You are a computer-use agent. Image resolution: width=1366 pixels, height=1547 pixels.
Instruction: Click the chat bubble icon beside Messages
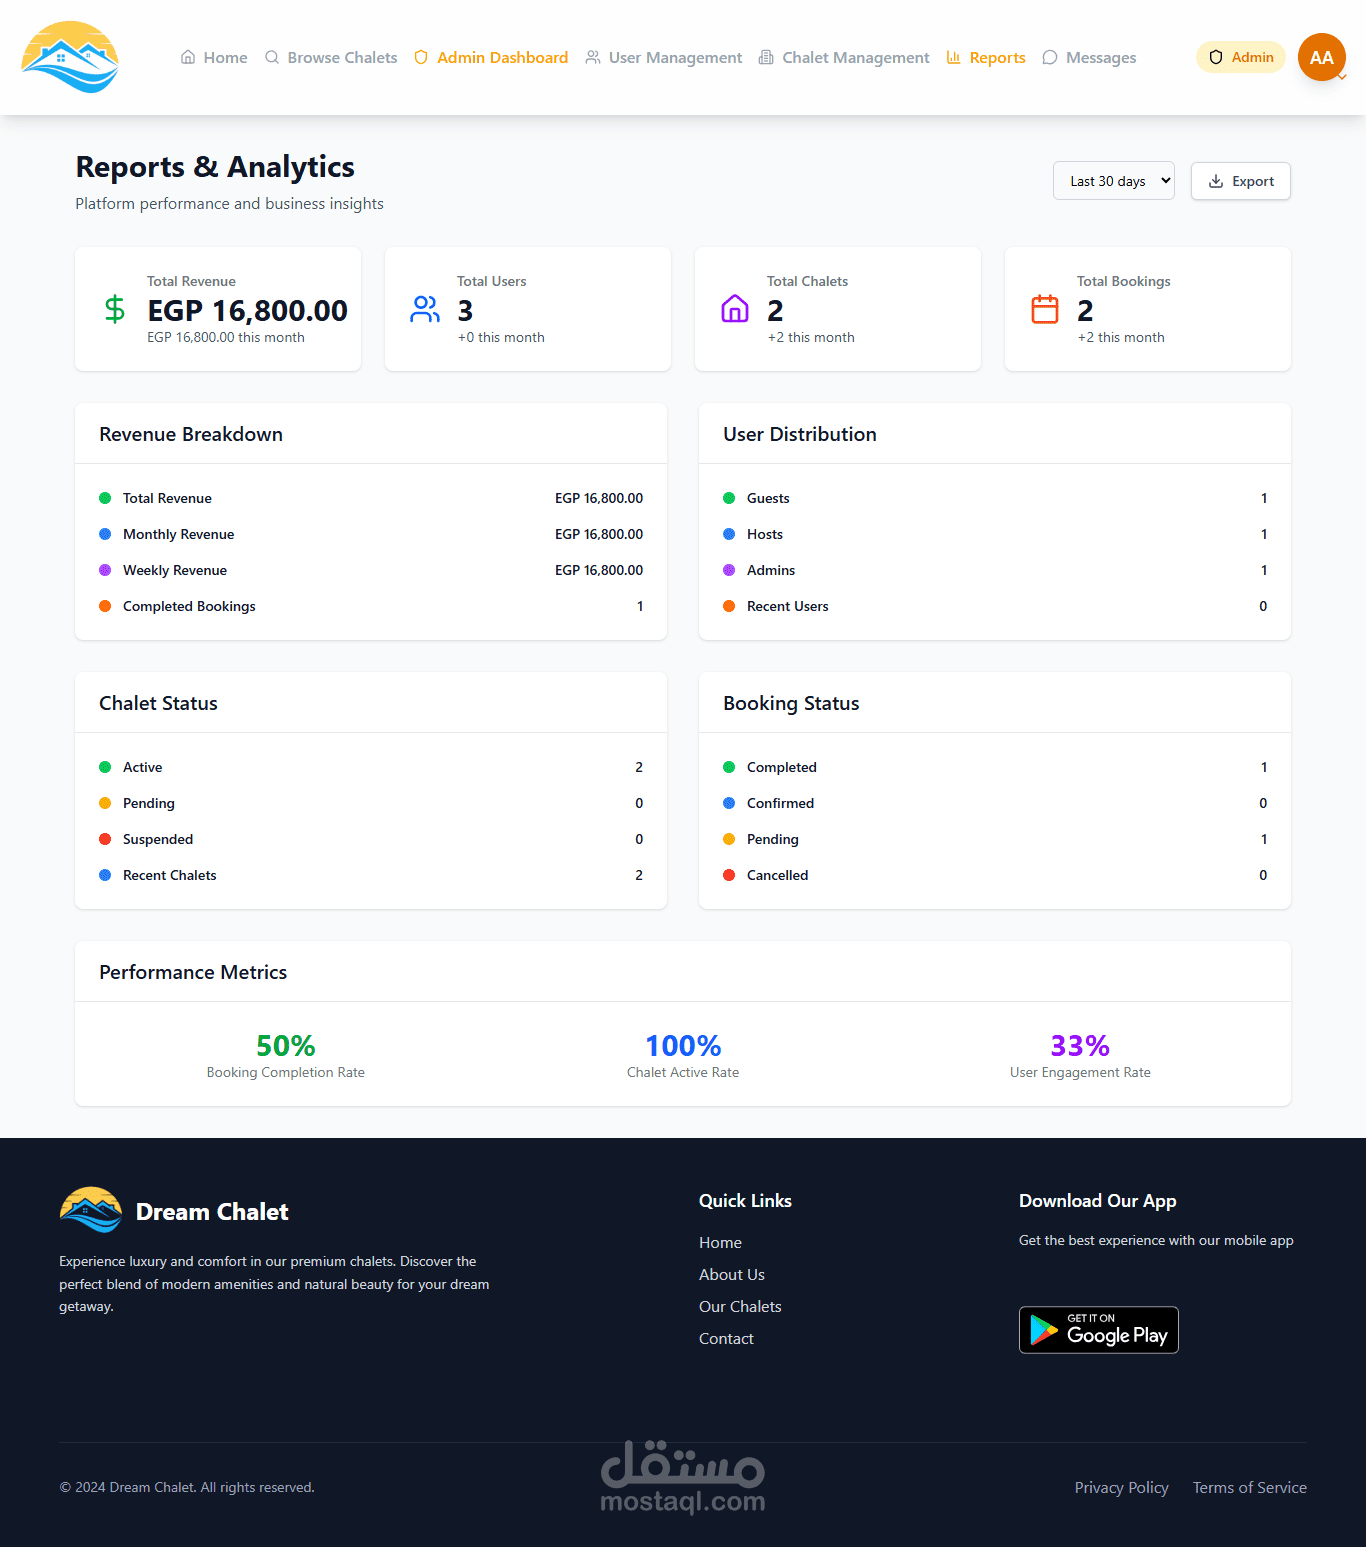point(1050,57)
